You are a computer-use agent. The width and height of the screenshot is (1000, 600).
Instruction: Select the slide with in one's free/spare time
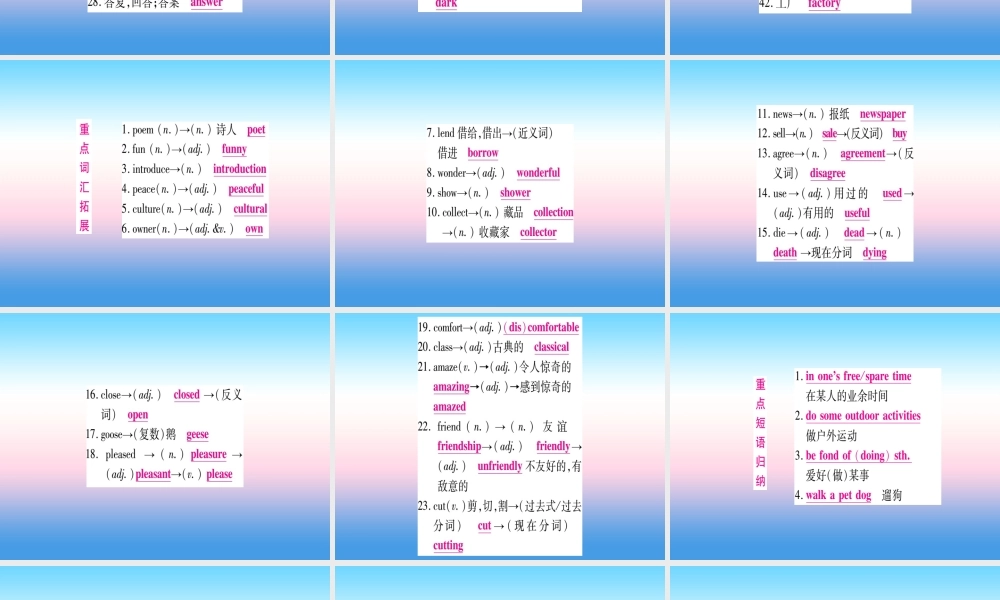point(835,436)
